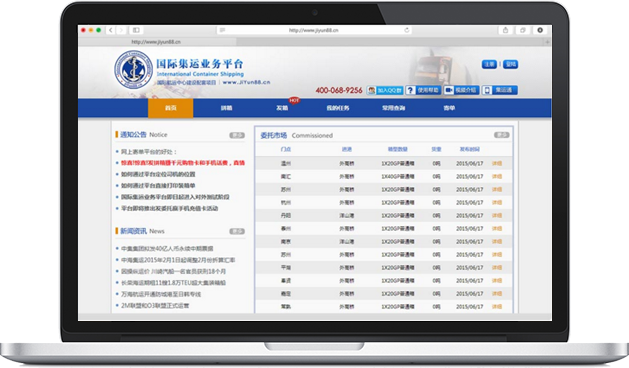Open news about 40亿 RMB perpetual notes

[167, 248]
